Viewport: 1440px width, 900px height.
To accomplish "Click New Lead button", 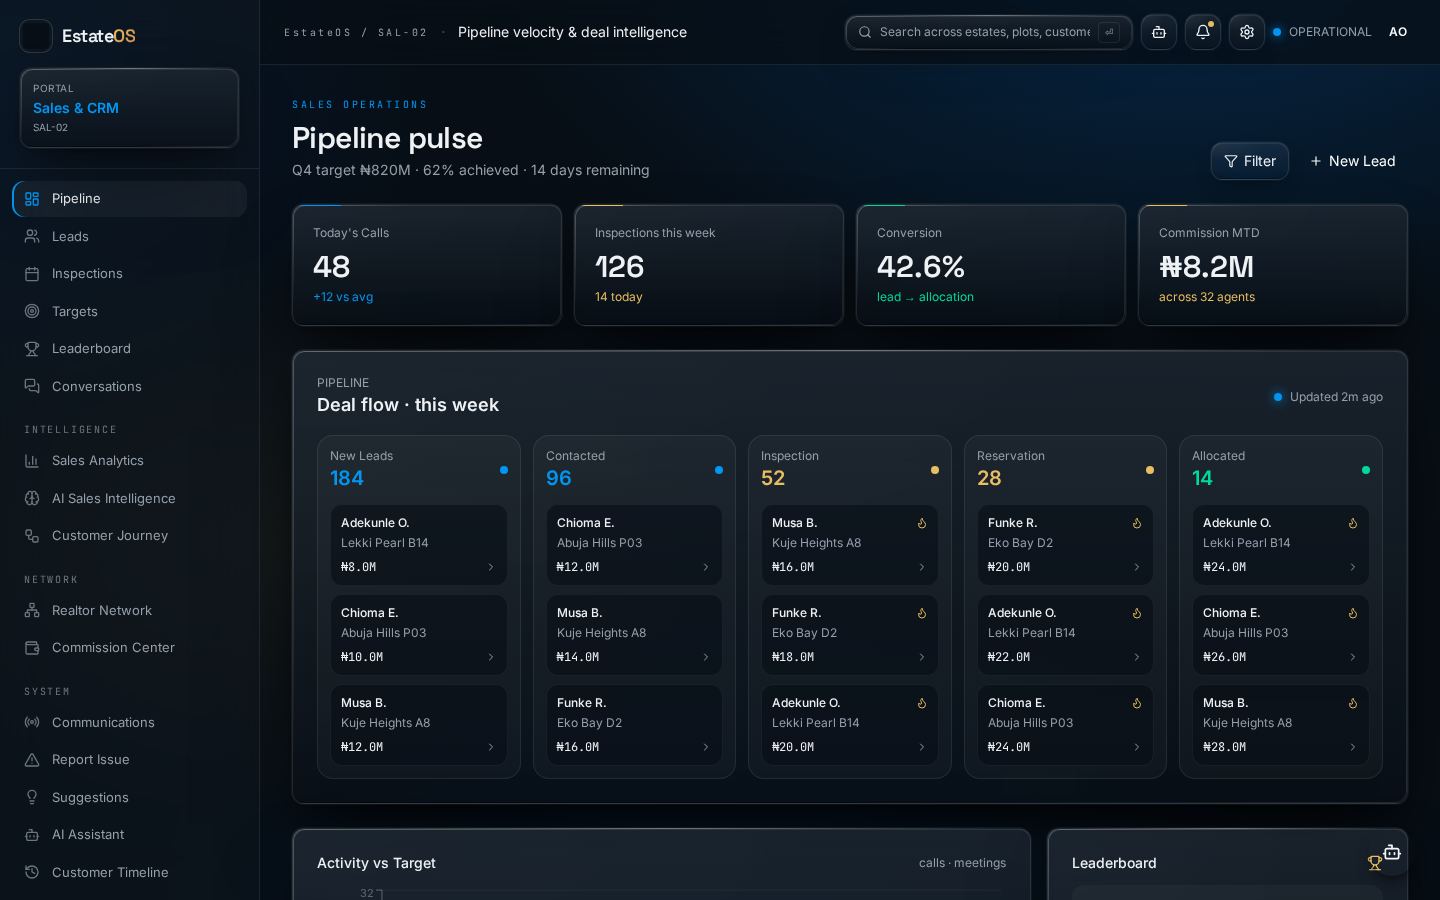I will coord(1352,161).
